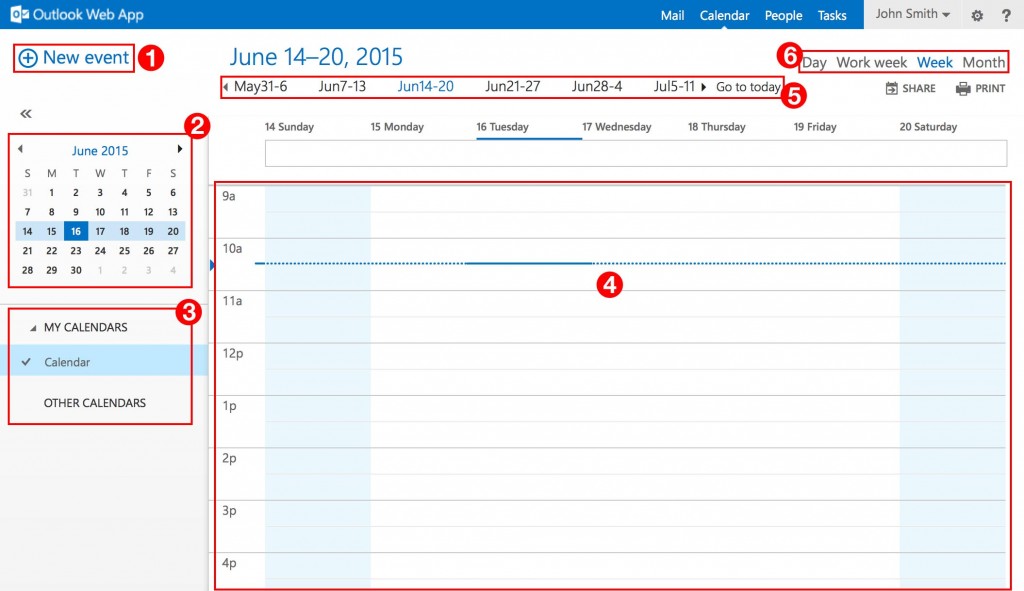Viewport: 1024px width, 591px height.
Task: Switch to Month view
Action: (983, 62)
